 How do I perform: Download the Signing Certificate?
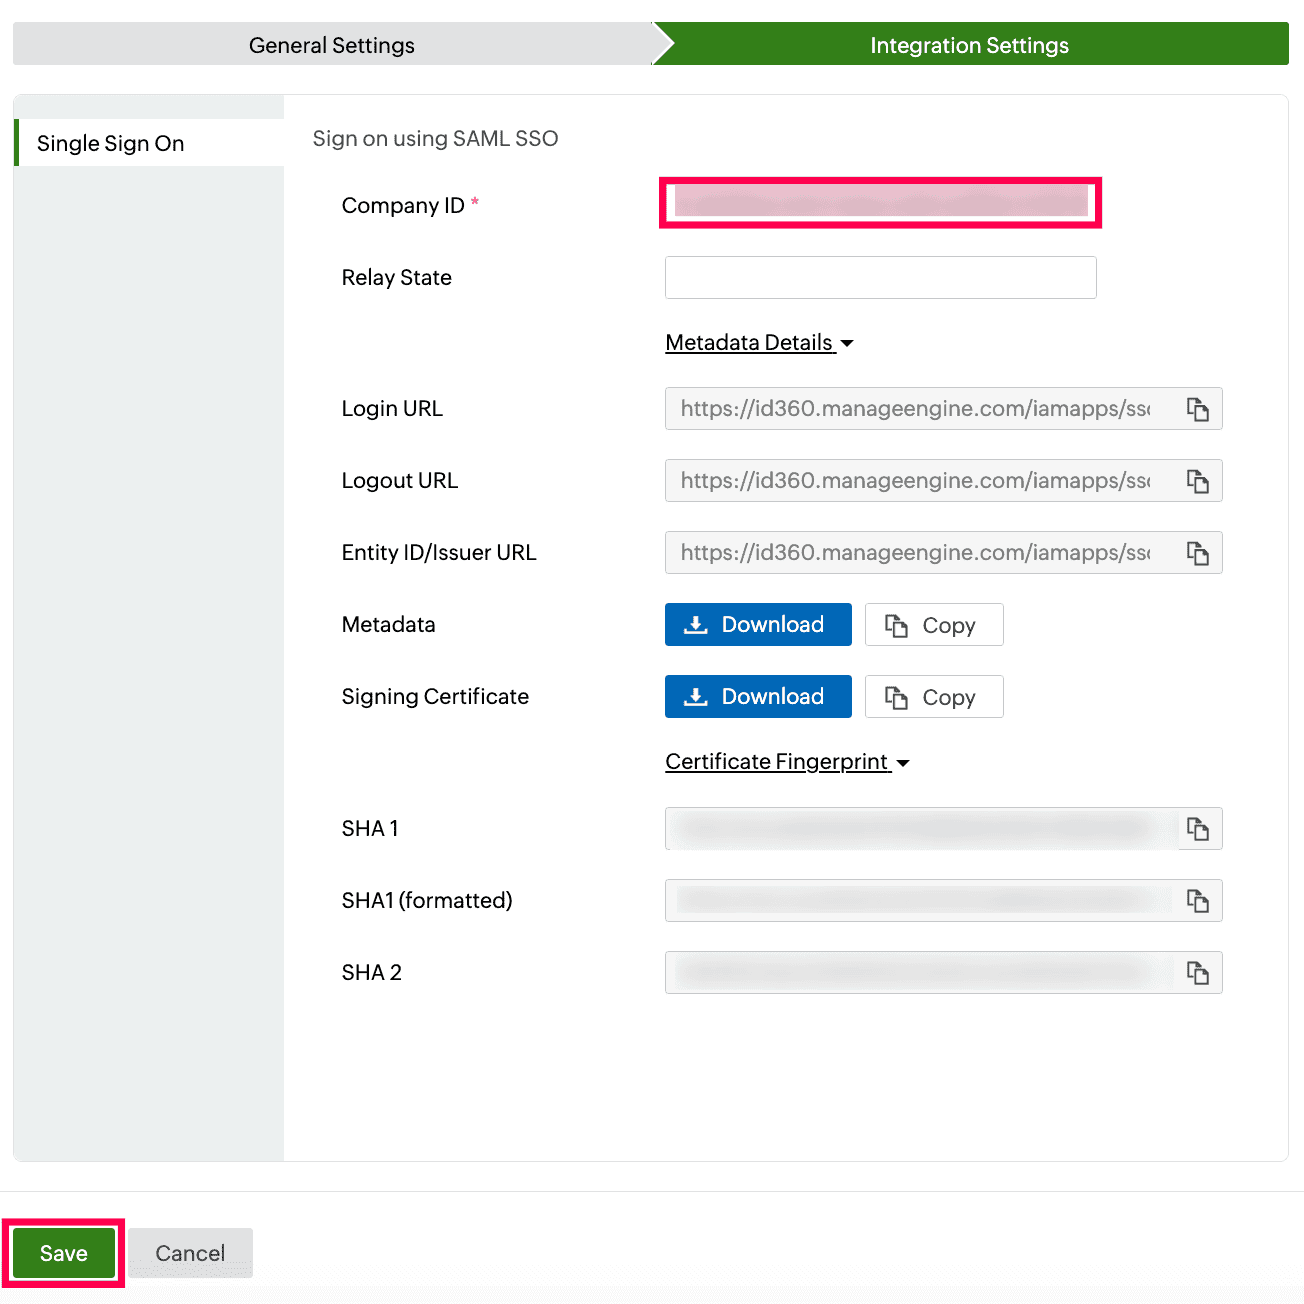click(757, 696)
